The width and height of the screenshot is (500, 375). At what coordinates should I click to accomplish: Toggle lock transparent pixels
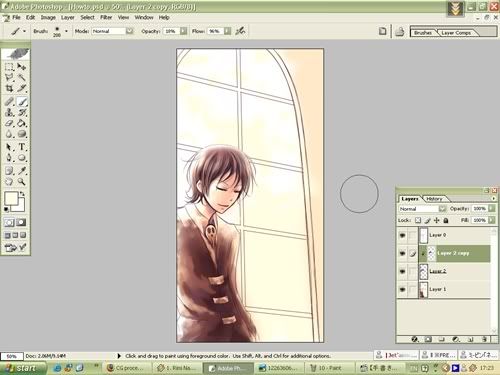pyautogui.click(x=418, y=220)
